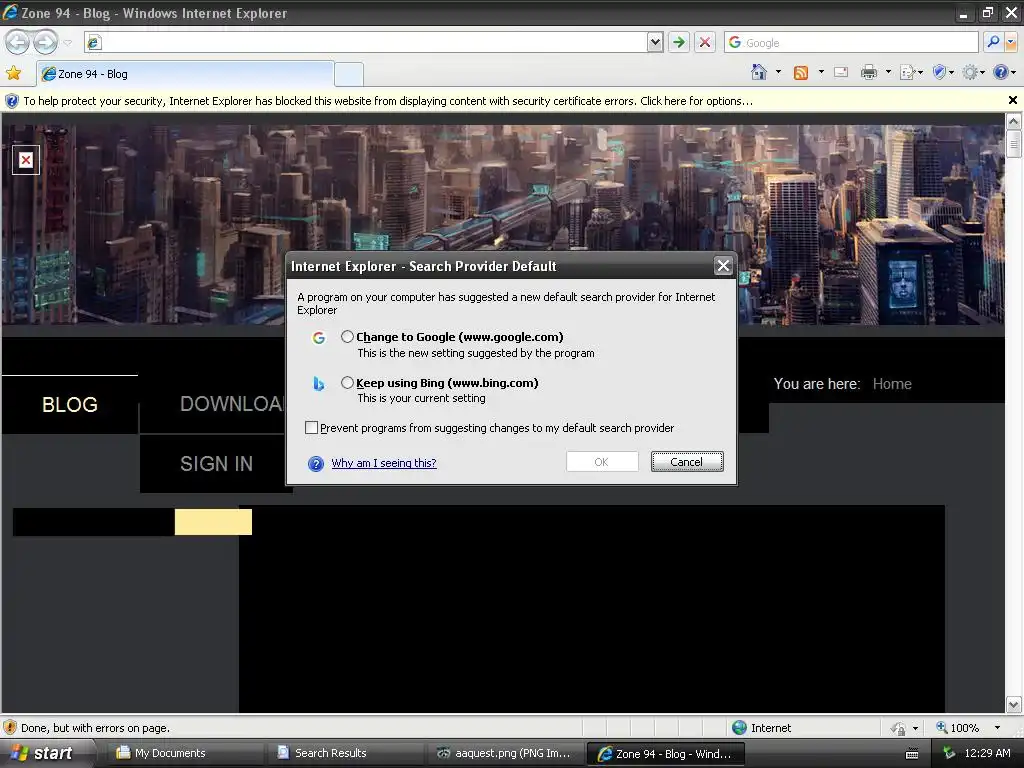The width and height of the screenshot is (1024, 768).
Task: Click the red Stop loading button
Action: pyautogui.click(x=705, y=42)
